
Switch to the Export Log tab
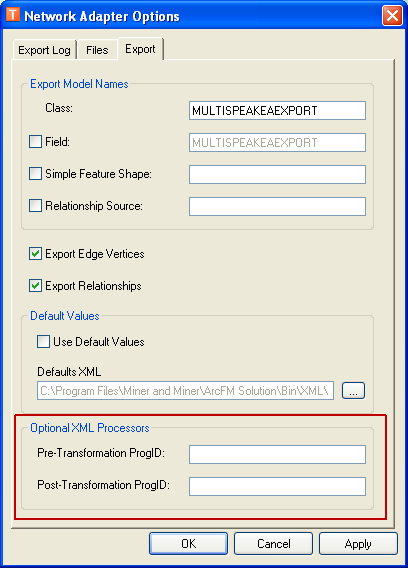pyautogui.click(x=45, y=50)
